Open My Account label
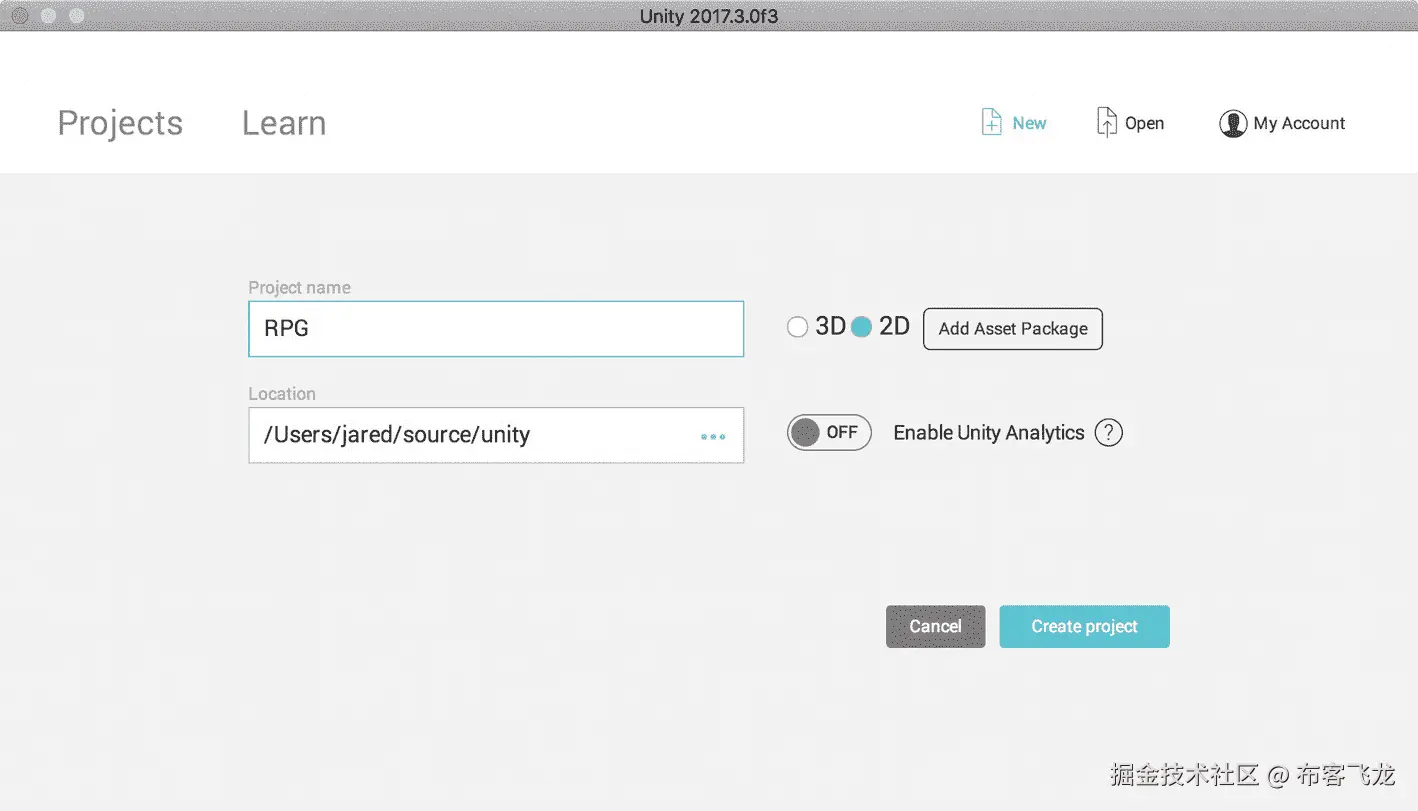 [1299, 123]
